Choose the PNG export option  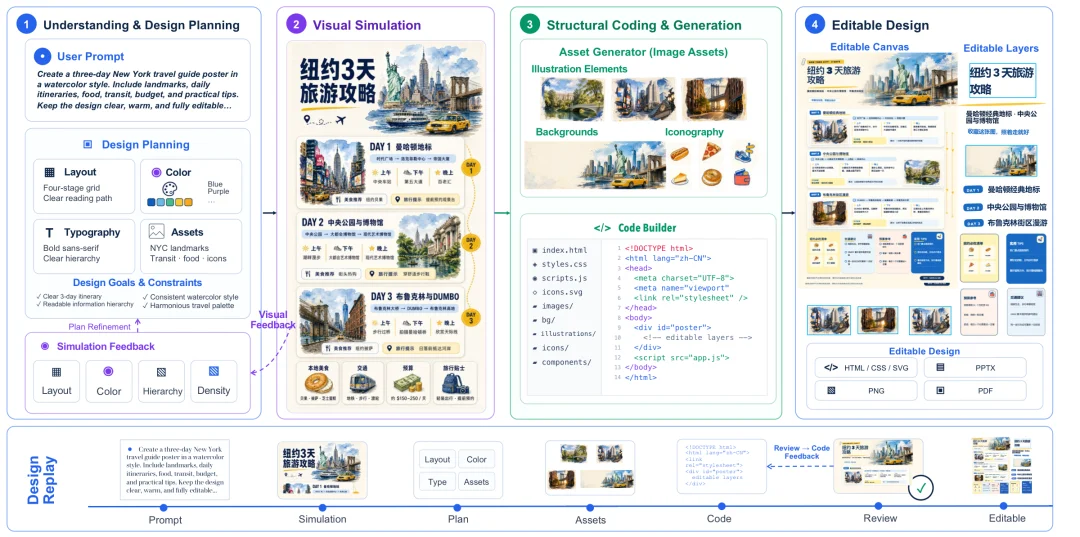click(866, 390)
